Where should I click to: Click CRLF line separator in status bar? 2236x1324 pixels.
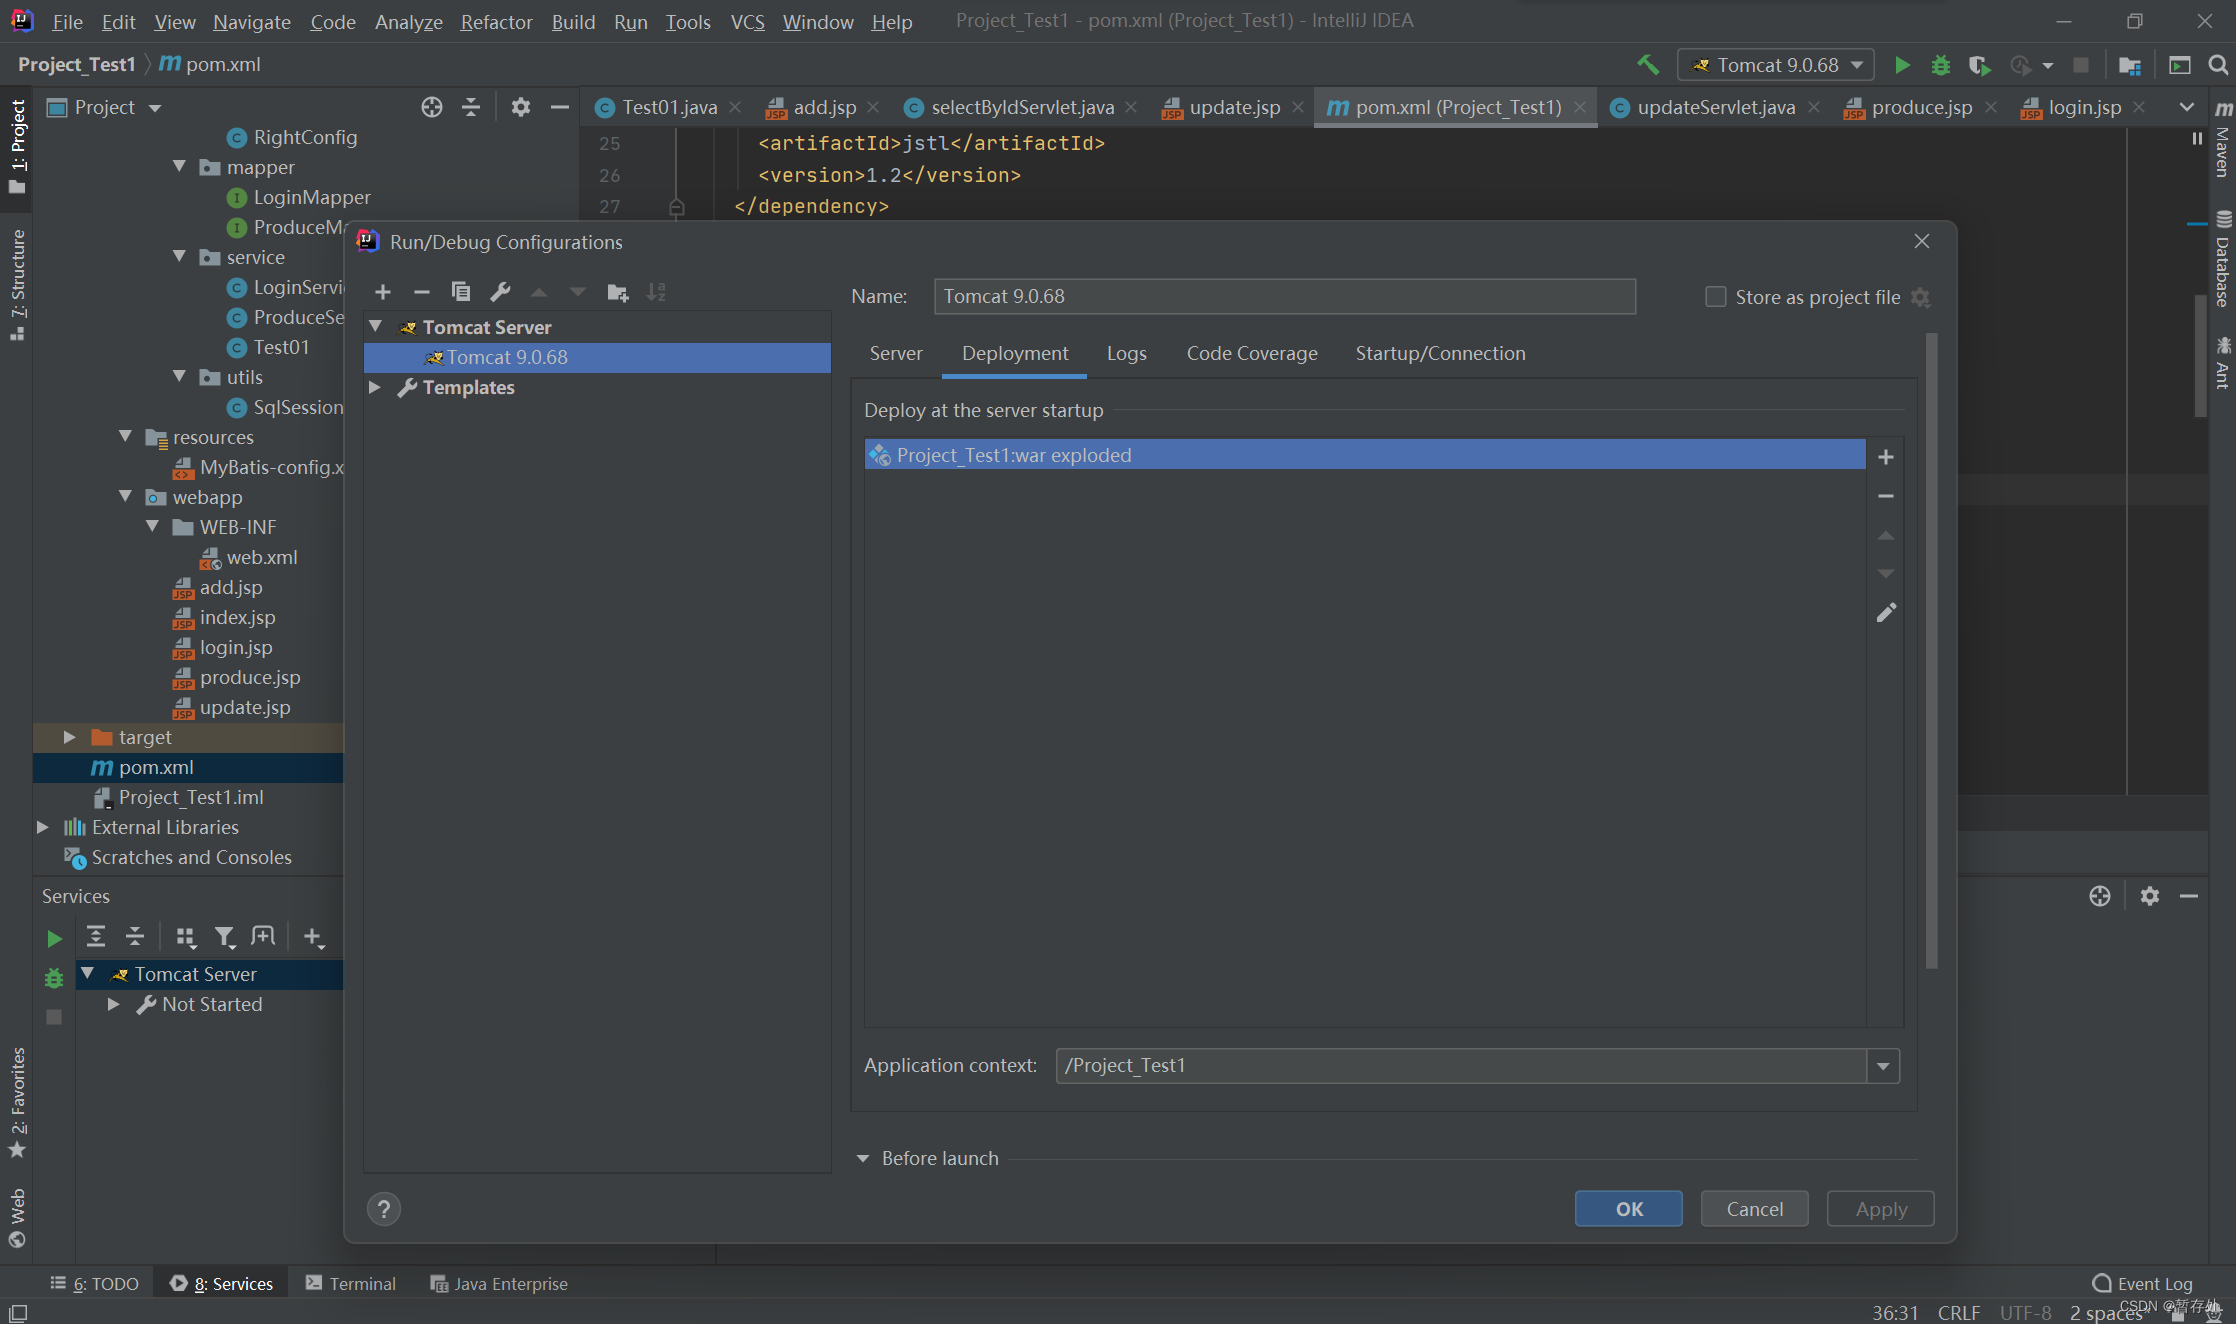click(1958, 1312)
